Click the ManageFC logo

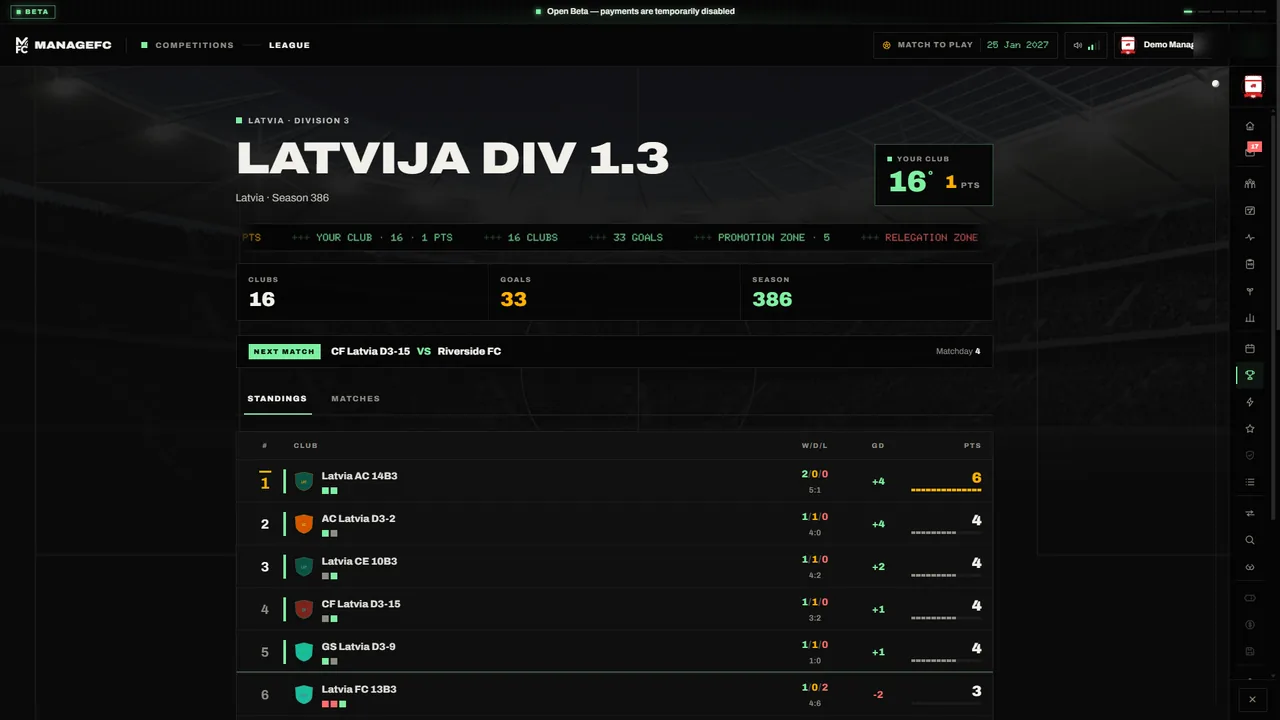pos(63,45)
